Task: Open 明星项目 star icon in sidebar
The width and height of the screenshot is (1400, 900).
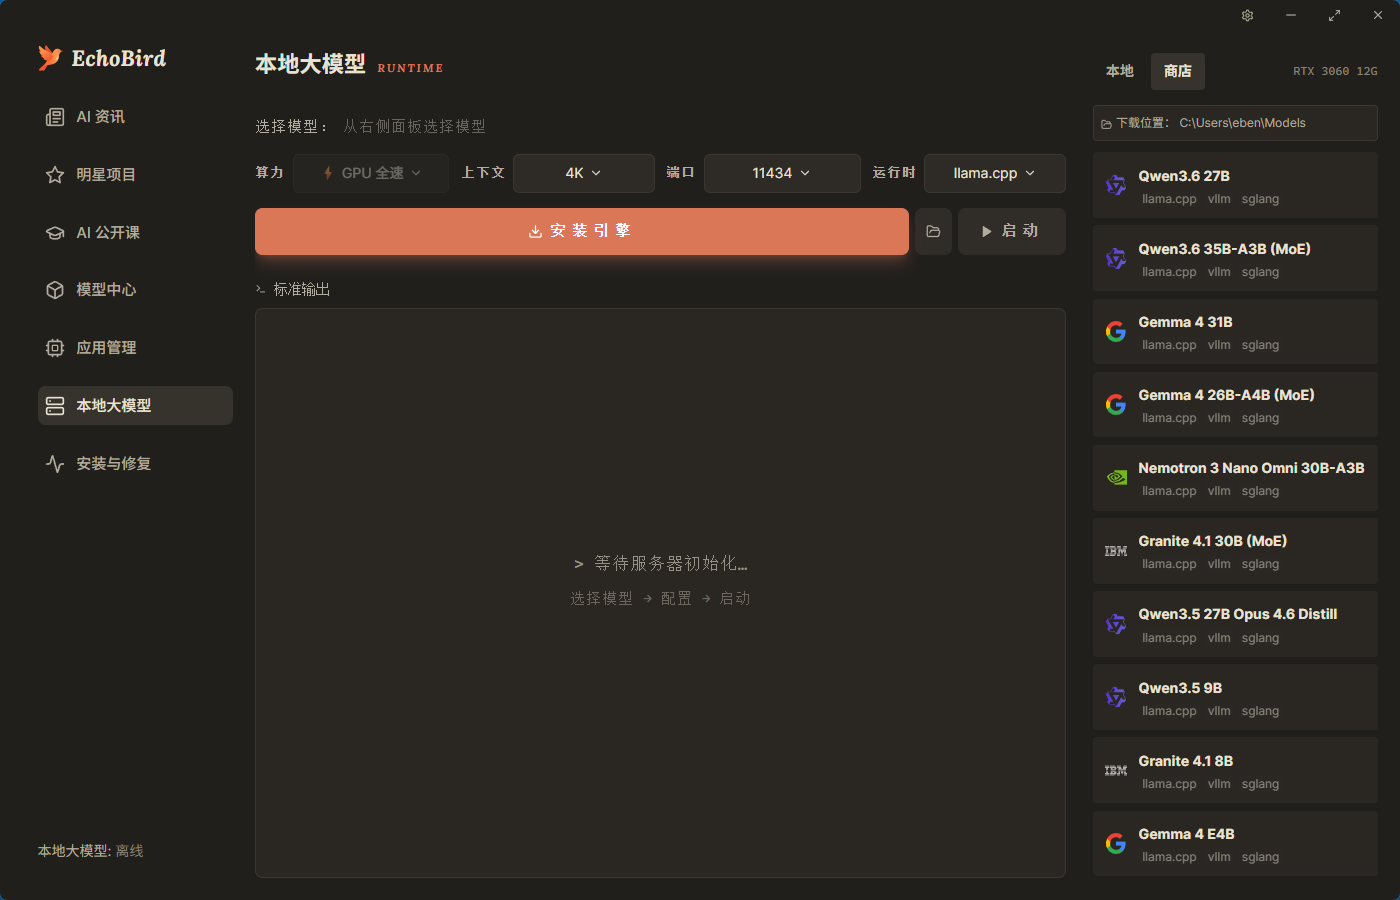Action: [55, 175]
